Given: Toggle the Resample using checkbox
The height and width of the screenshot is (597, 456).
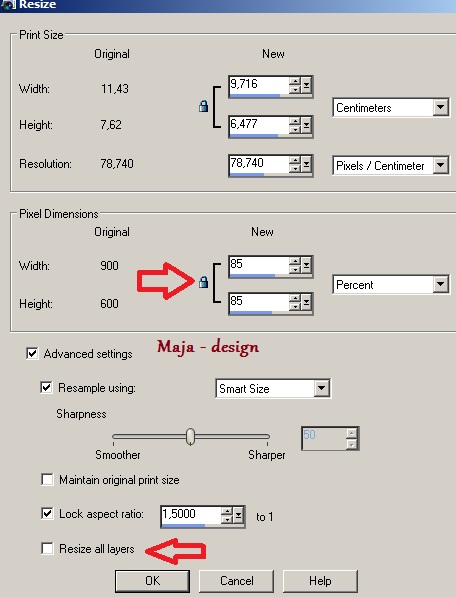Looking at the screenshot, I should (46, 388).
